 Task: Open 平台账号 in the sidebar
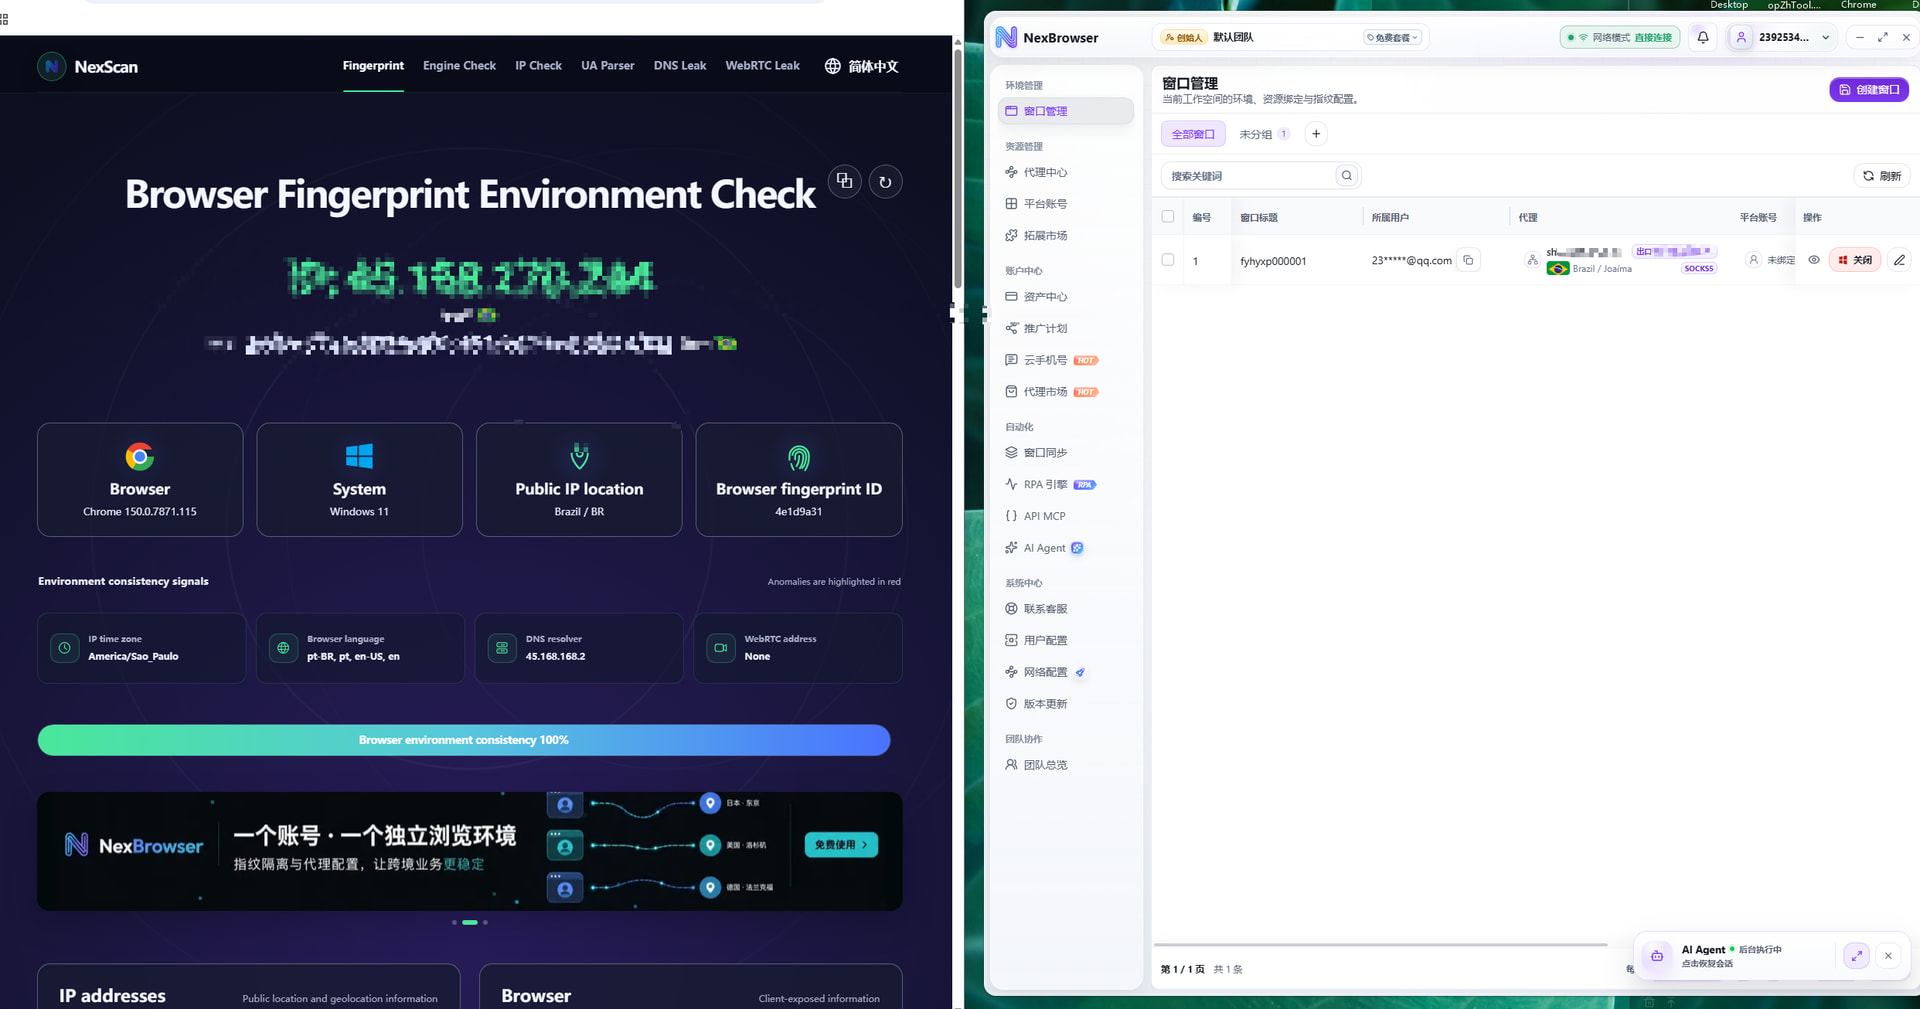tap(1066, 204)
